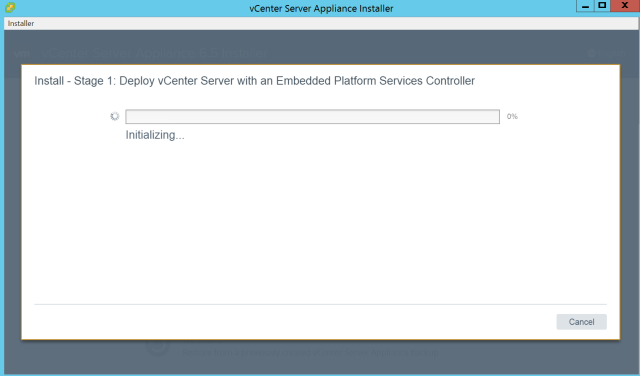
Task: Click the loading spinner icon
Action: click(x=115, y=116)
